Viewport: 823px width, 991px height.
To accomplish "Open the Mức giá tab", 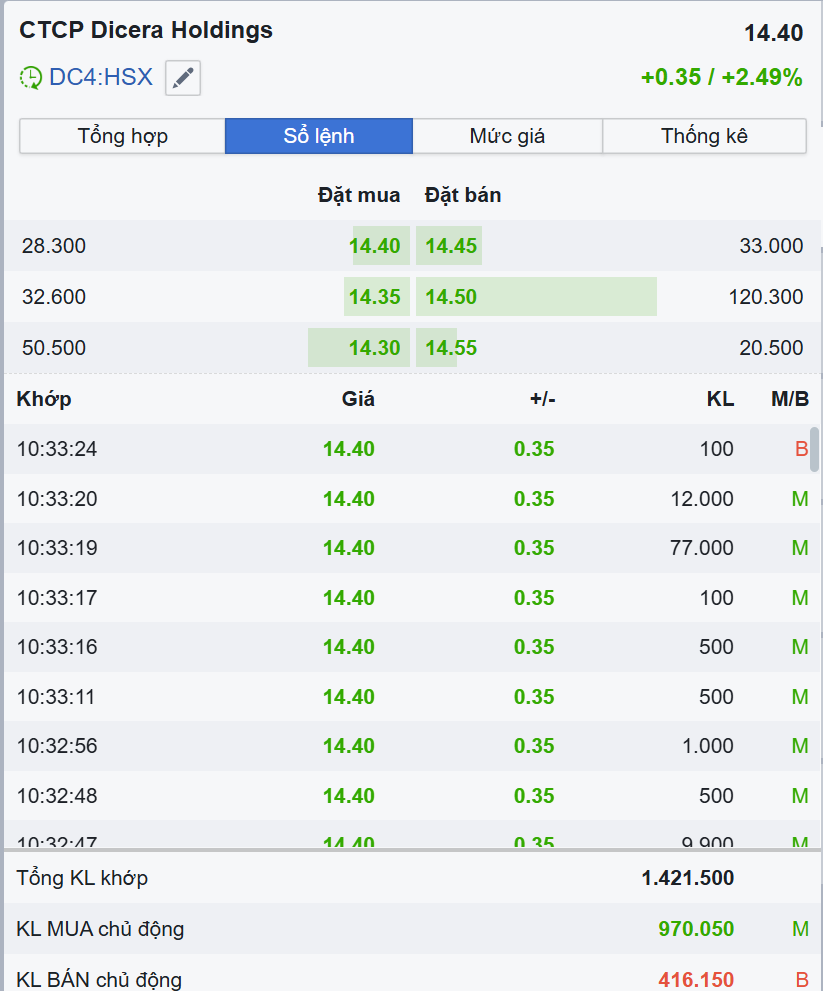I will coord(507,136).
